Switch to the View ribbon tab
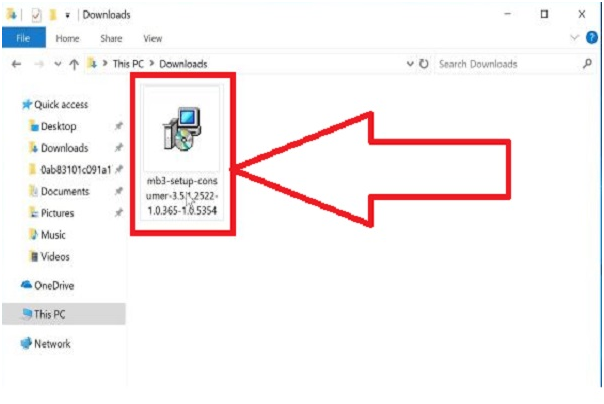This screenshot has width=604, height=404. [x=153, y=39]
